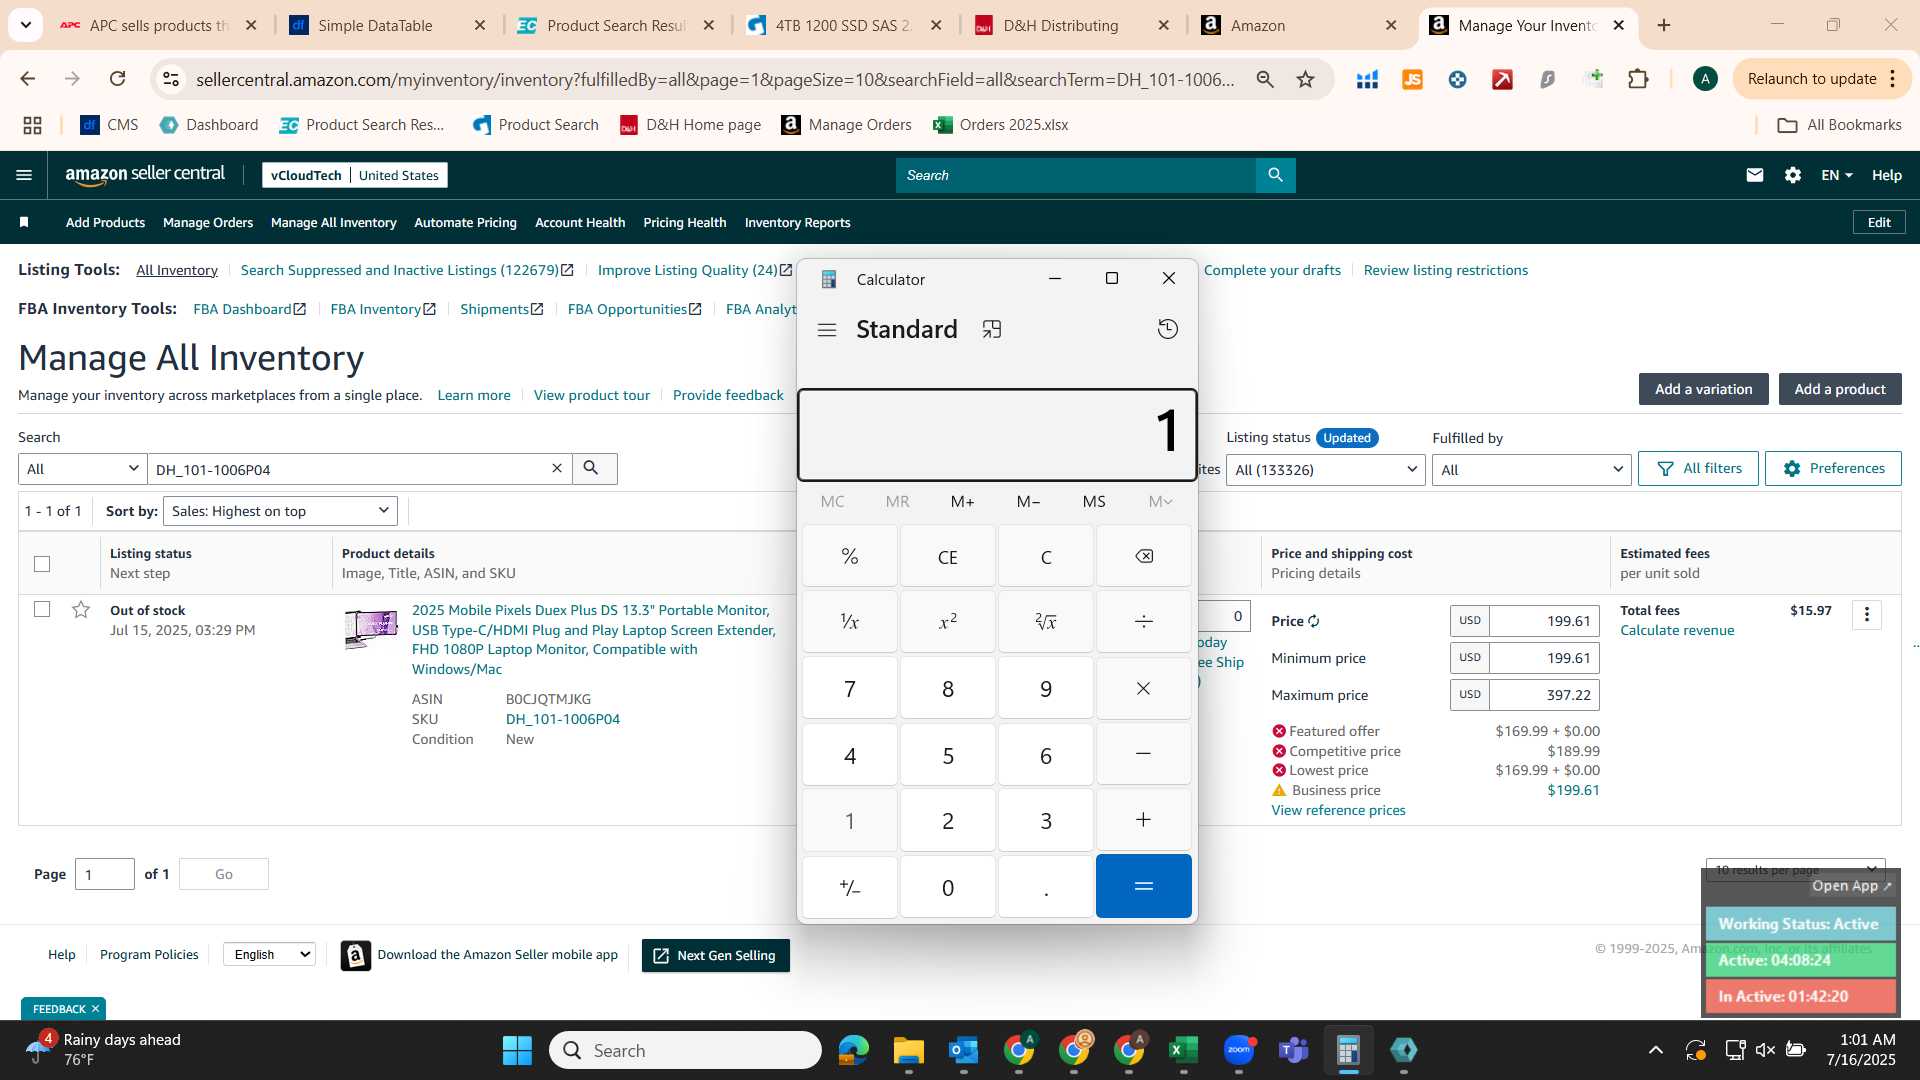Open the EN language dropdown
Image resolution: width=1920 pixels, height=1080 pixels.
[1837, 175]
